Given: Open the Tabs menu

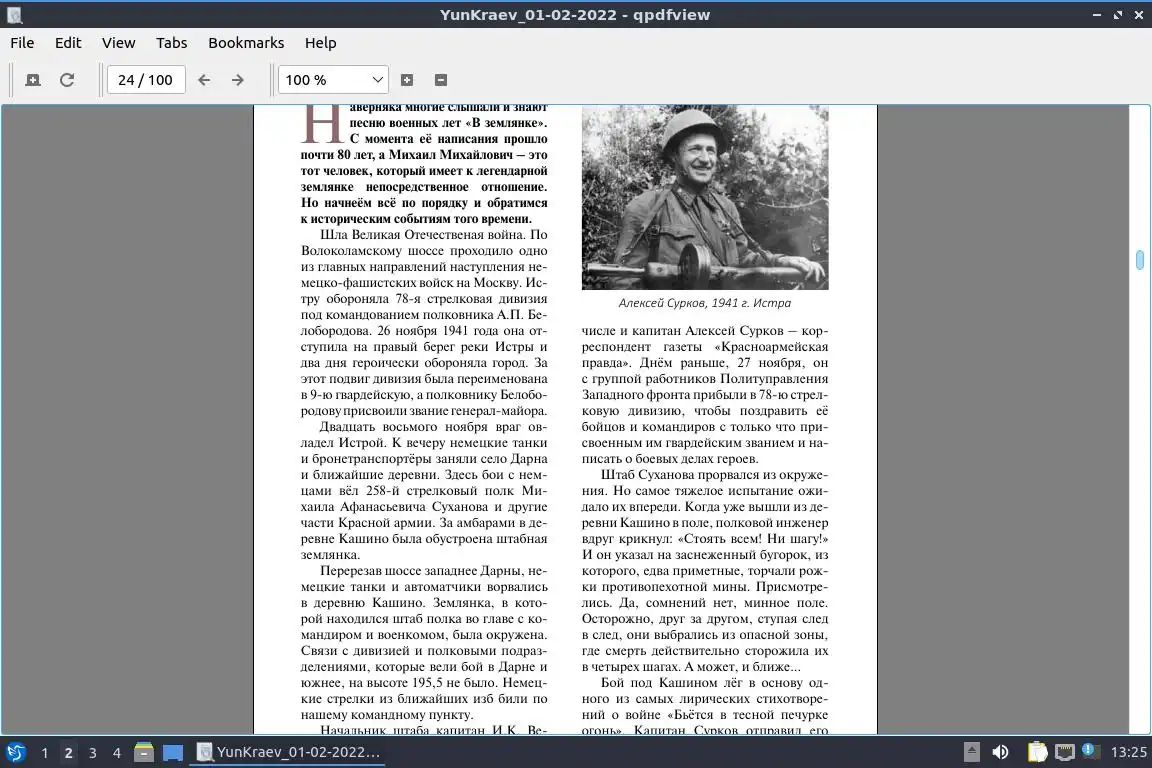Looking at the screenshot, I should pos(171,43).
